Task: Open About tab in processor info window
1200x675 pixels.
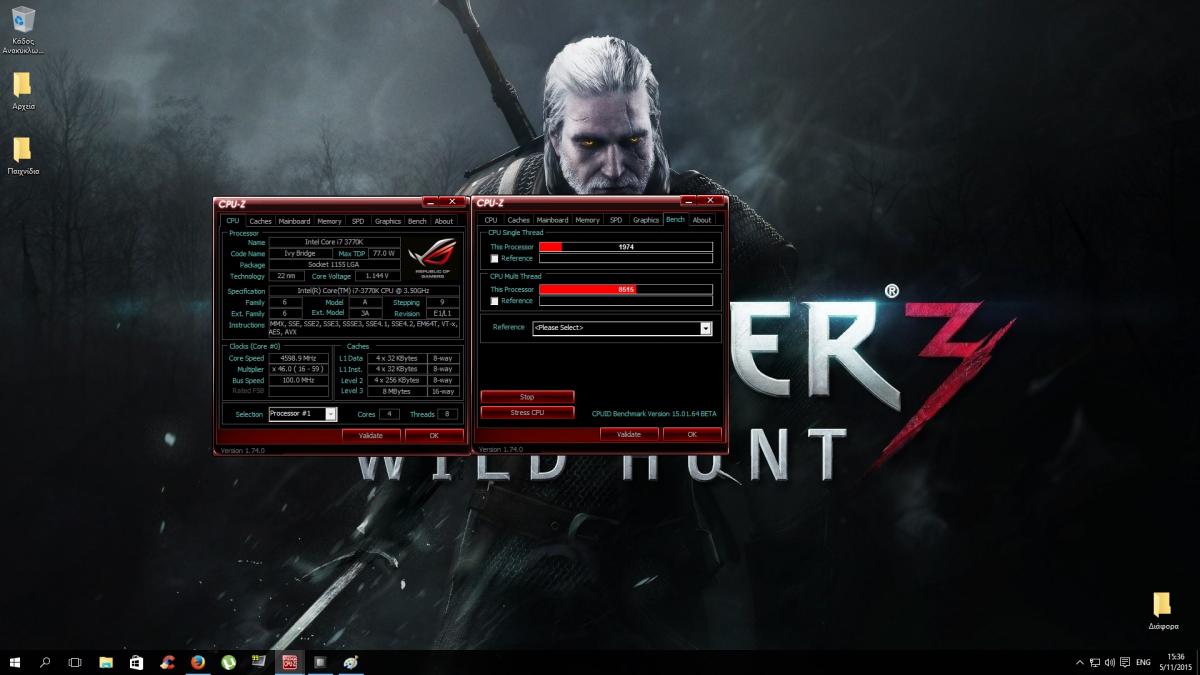Action: pyautogui.click(x=444, y=221)
